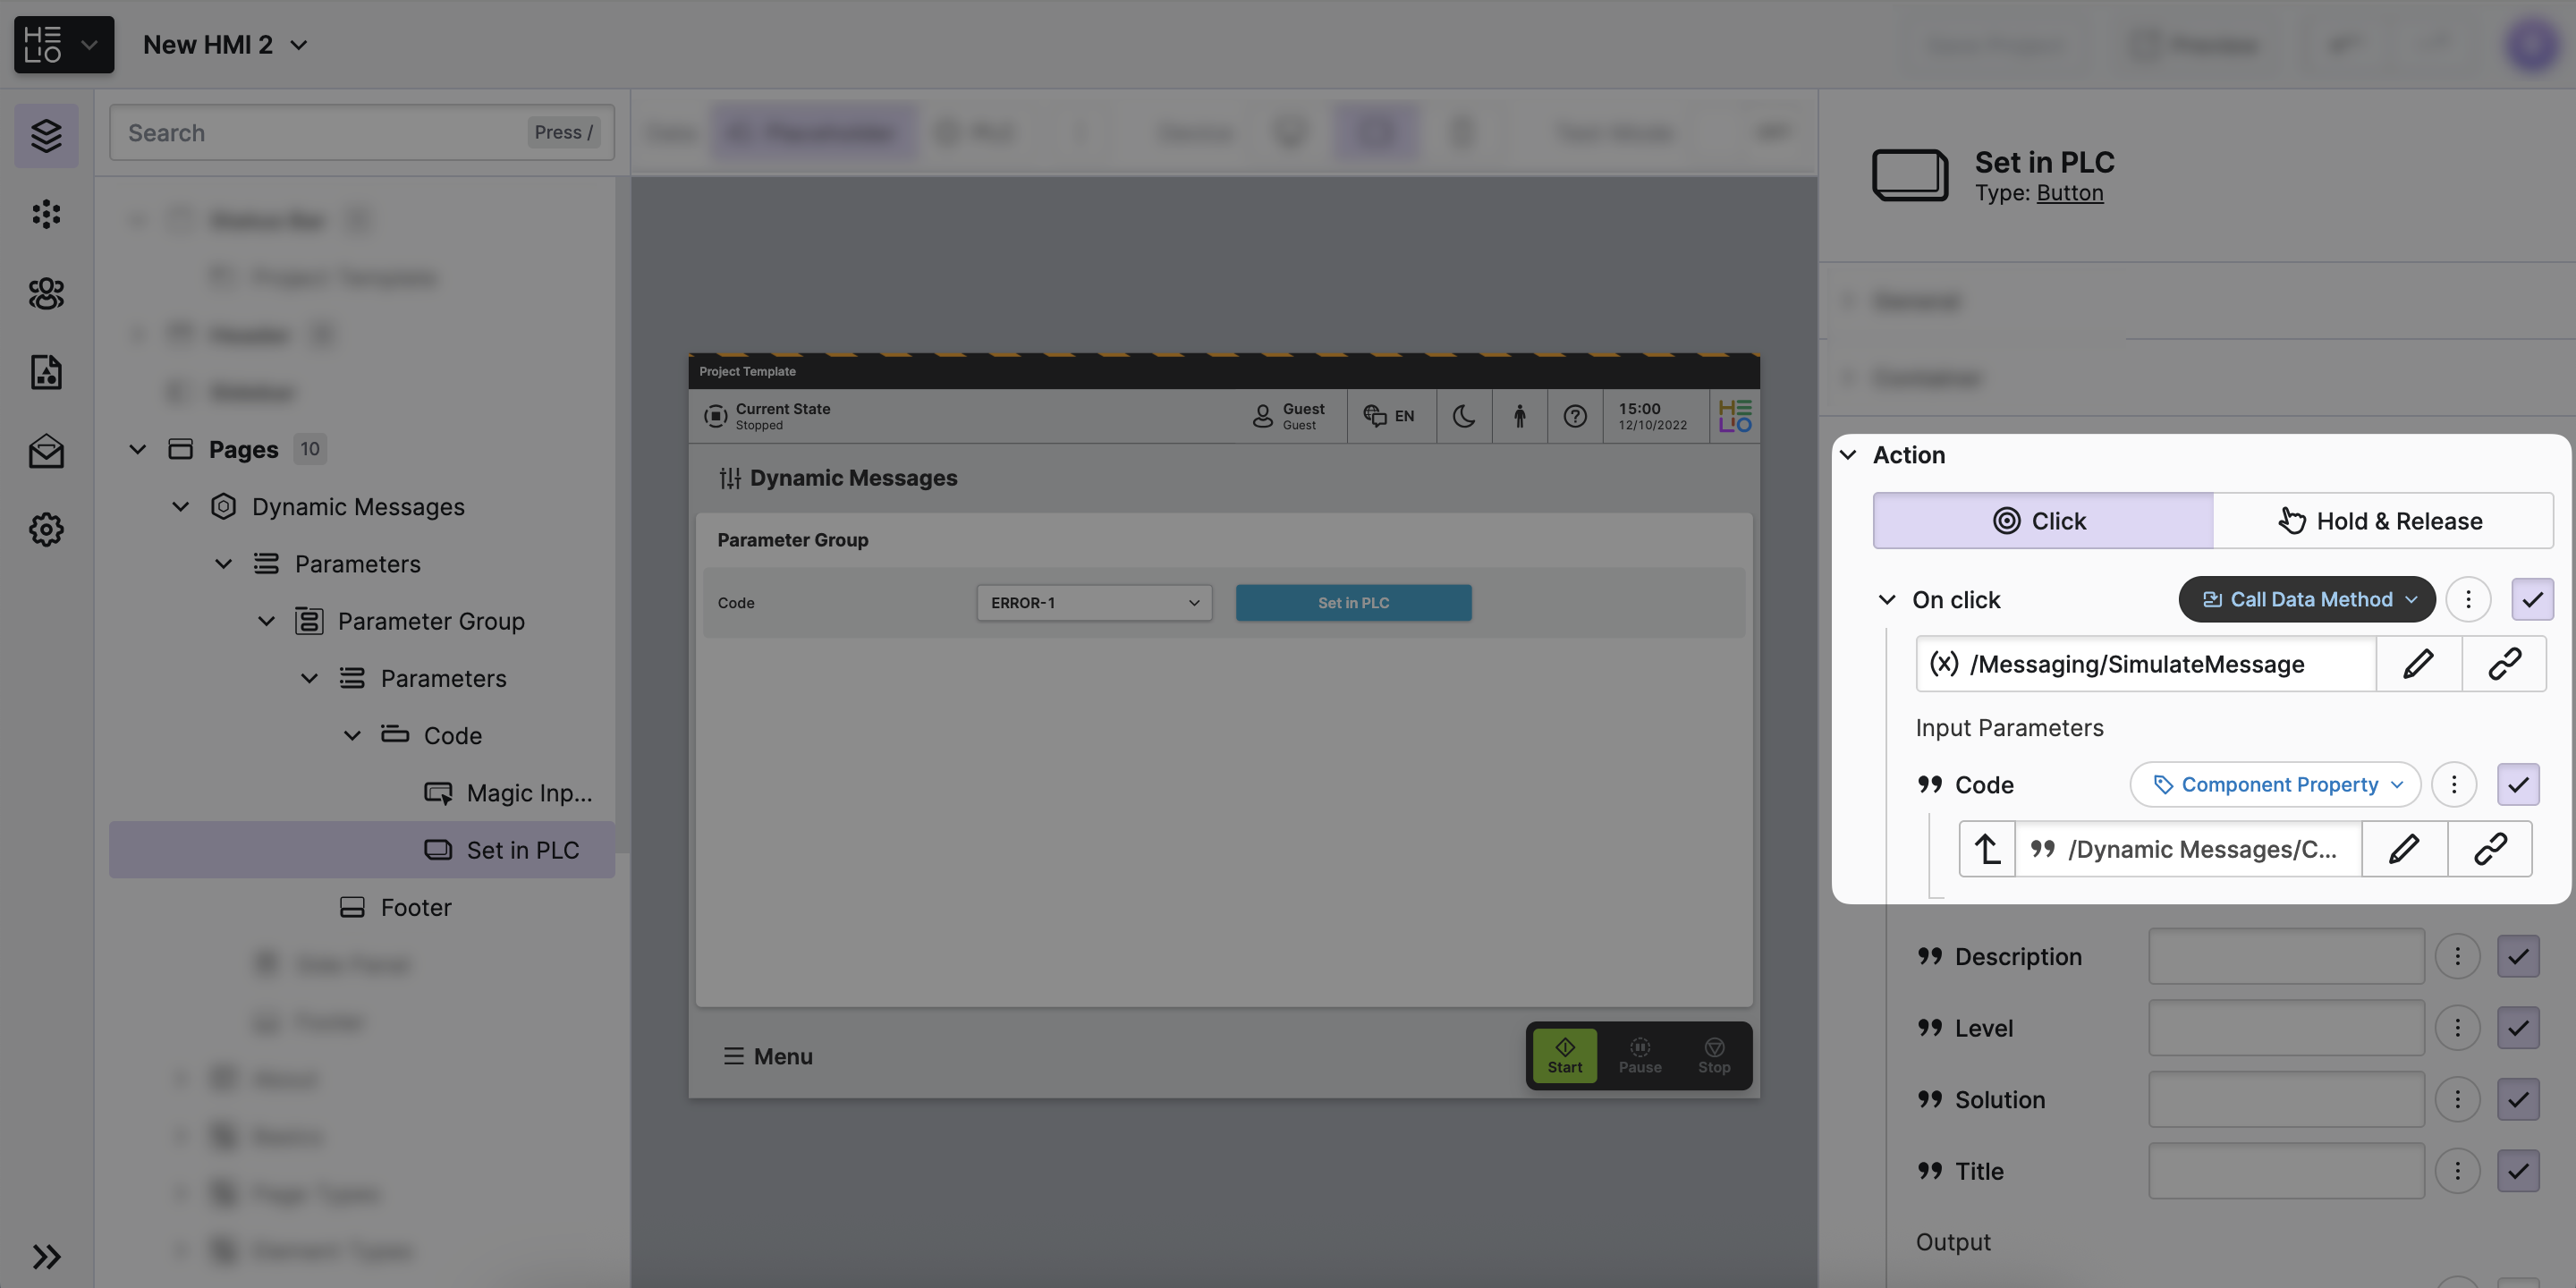Open the settings gear in sidebar
The image size is (2576, 1288).
46,529
